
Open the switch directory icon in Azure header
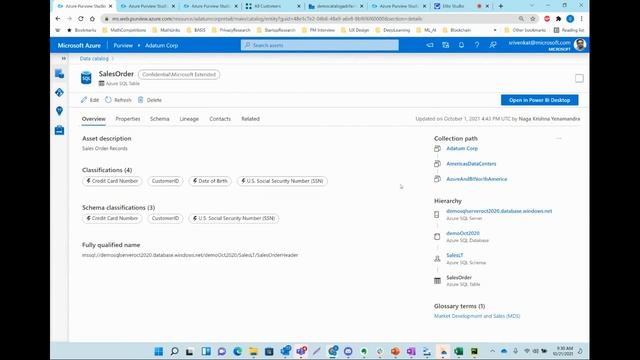[446, 45]
